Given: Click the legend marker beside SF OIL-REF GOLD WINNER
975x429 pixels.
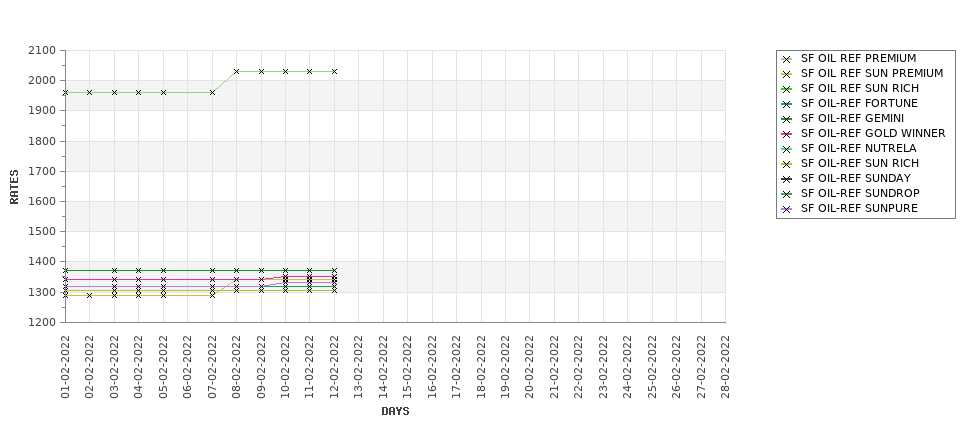Looking at the screenshot, I should (787, 134).
